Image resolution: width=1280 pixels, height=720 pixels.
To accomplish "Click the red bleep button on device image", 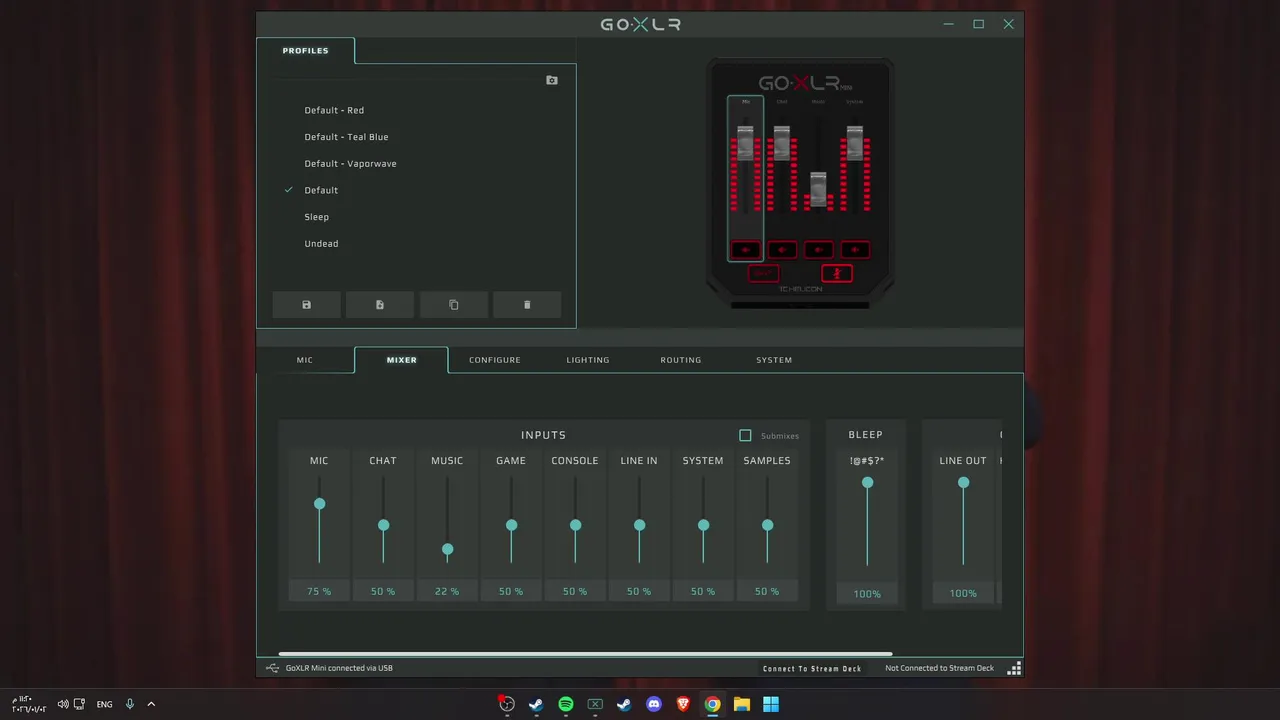I will click(764, 273).
